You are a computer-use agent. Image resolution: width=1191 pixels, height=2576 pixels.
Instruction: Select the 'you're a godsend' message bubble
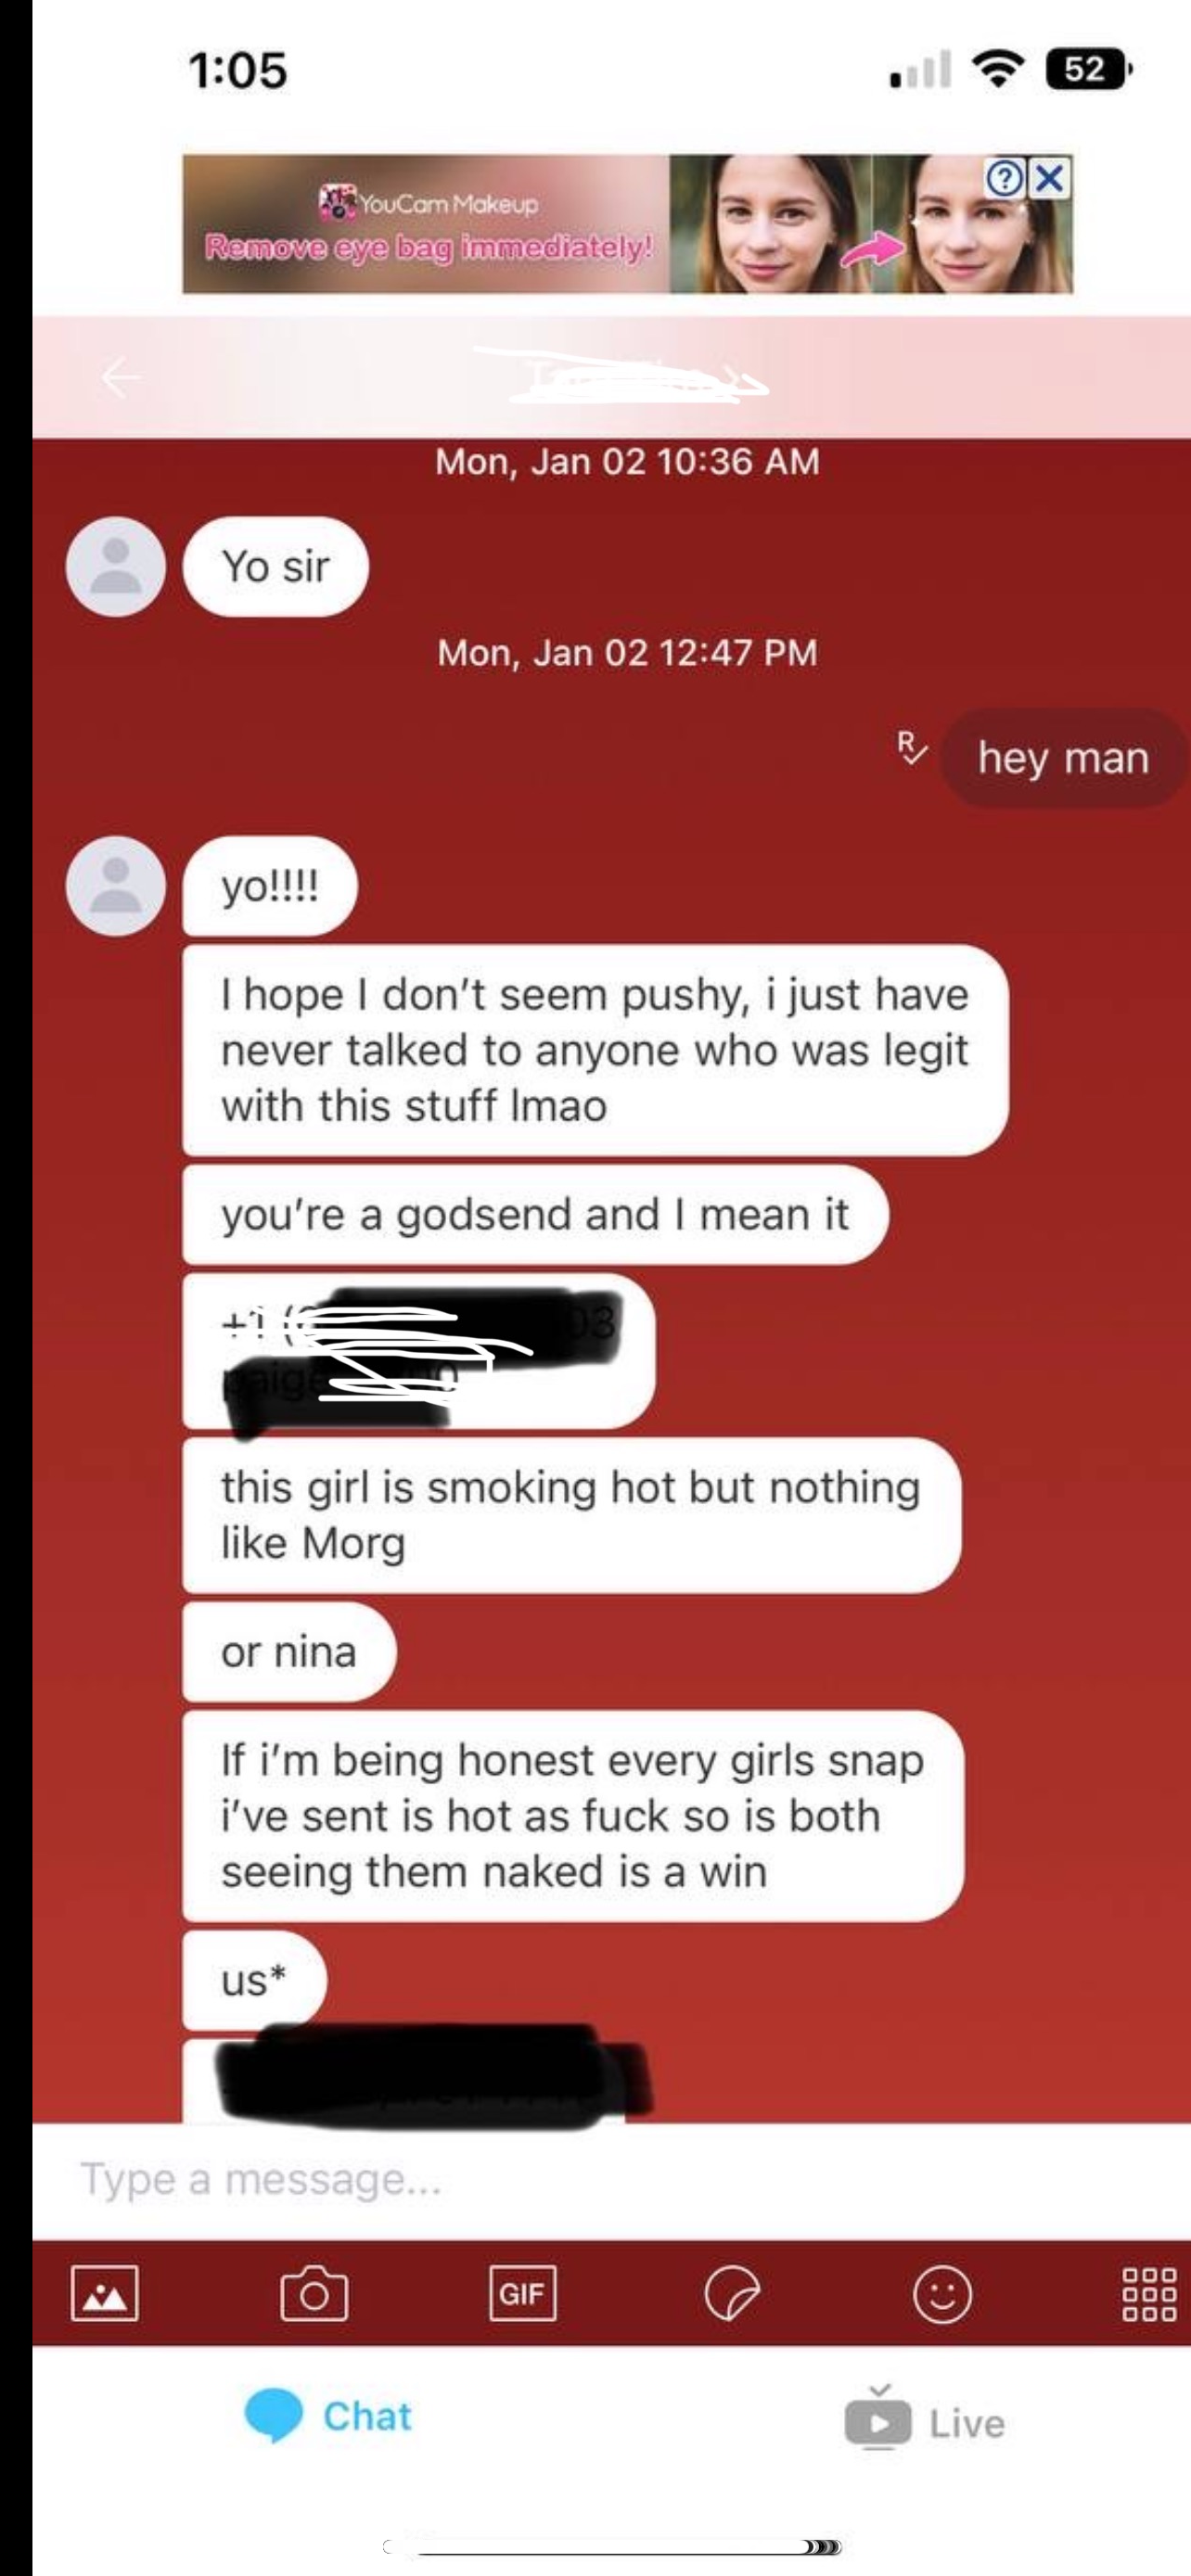pos(535,1214)
